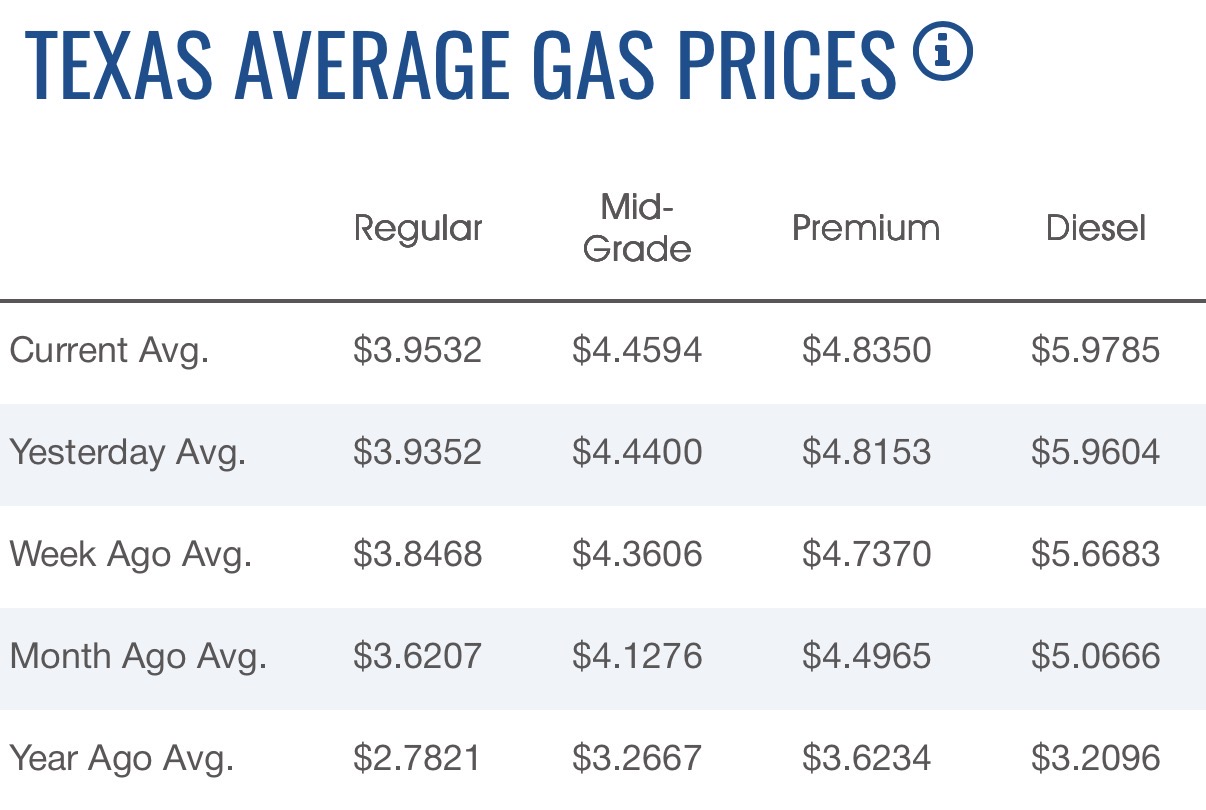Viewport: 1206px width, 810px height.
Task: Select the Year Ago Avg. row label
Action: [121, 759]
